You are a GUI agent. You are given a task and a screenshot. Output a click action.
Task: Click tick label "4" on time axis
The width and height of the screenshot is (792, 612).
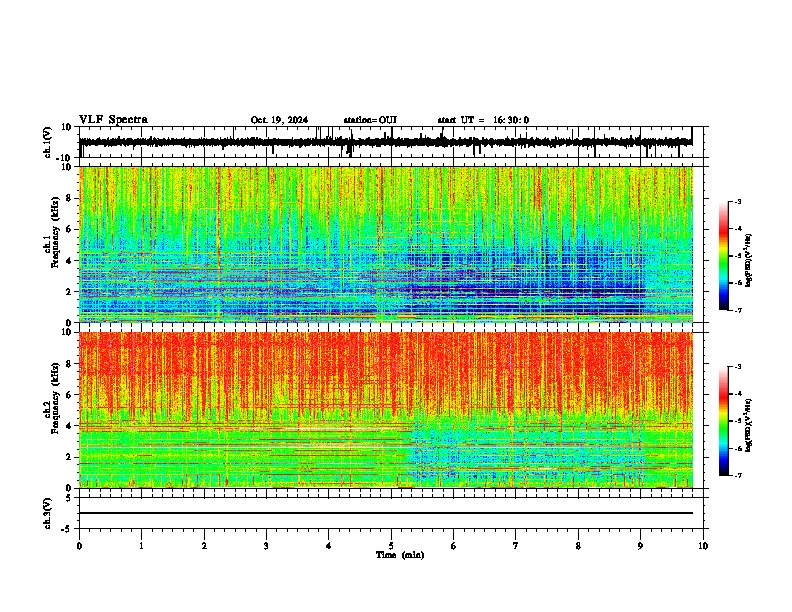coord(329,546)
